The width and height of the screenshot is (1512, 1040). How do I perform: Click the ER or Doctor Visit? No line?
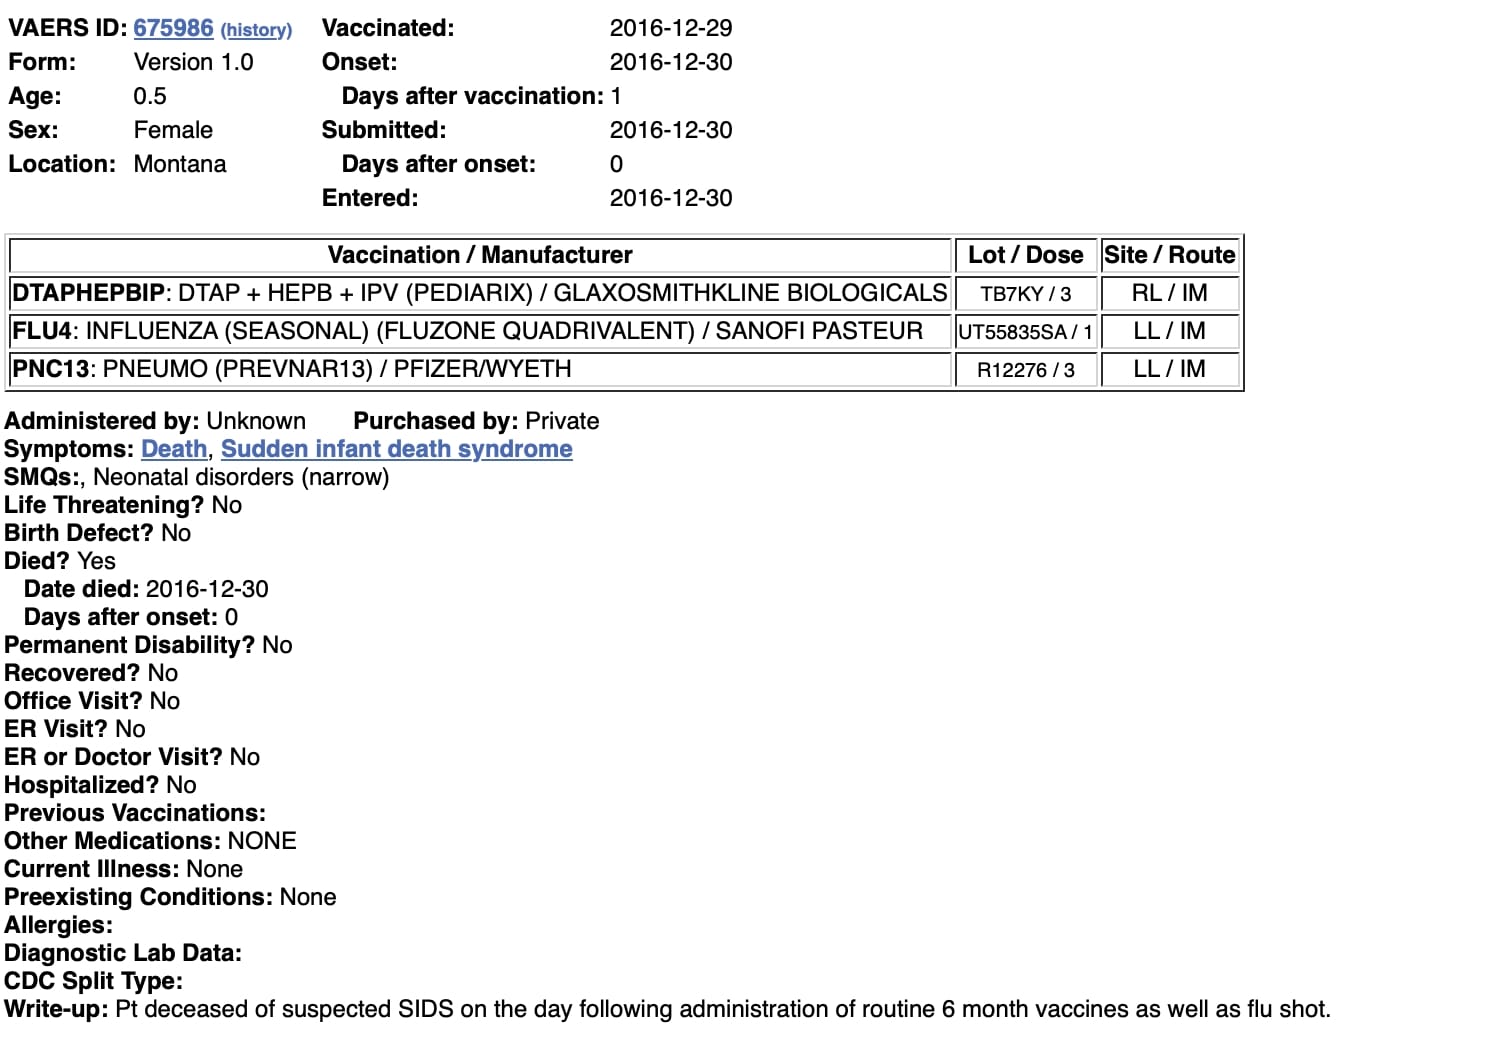coord(132,757)
